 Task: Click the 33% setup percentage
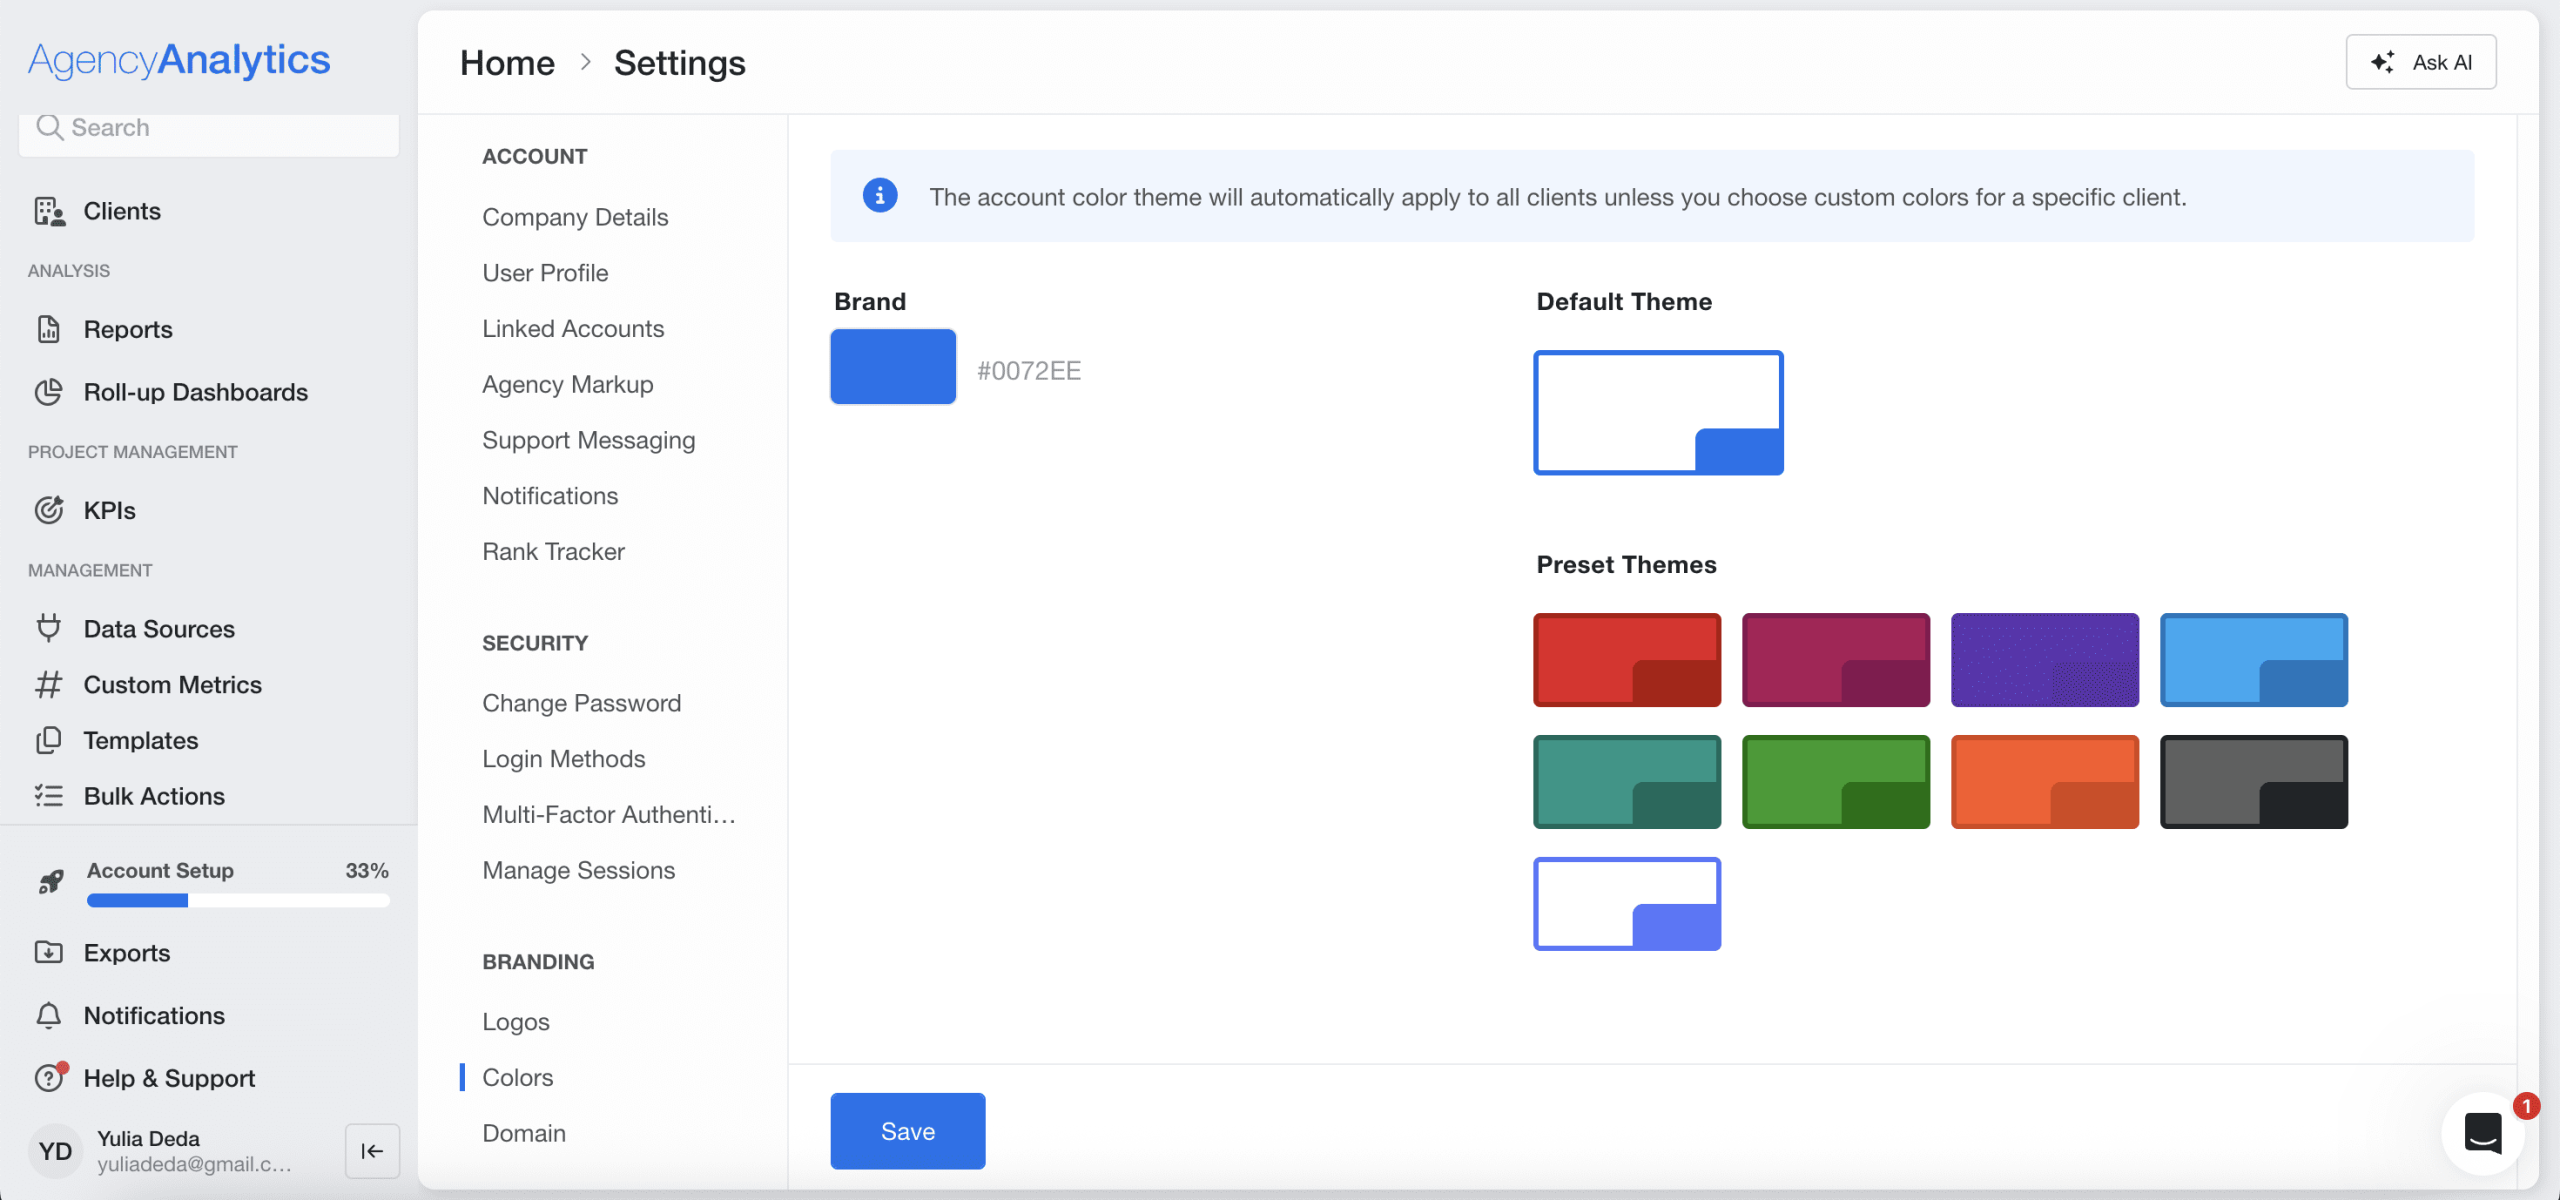(x=367, y=870)
